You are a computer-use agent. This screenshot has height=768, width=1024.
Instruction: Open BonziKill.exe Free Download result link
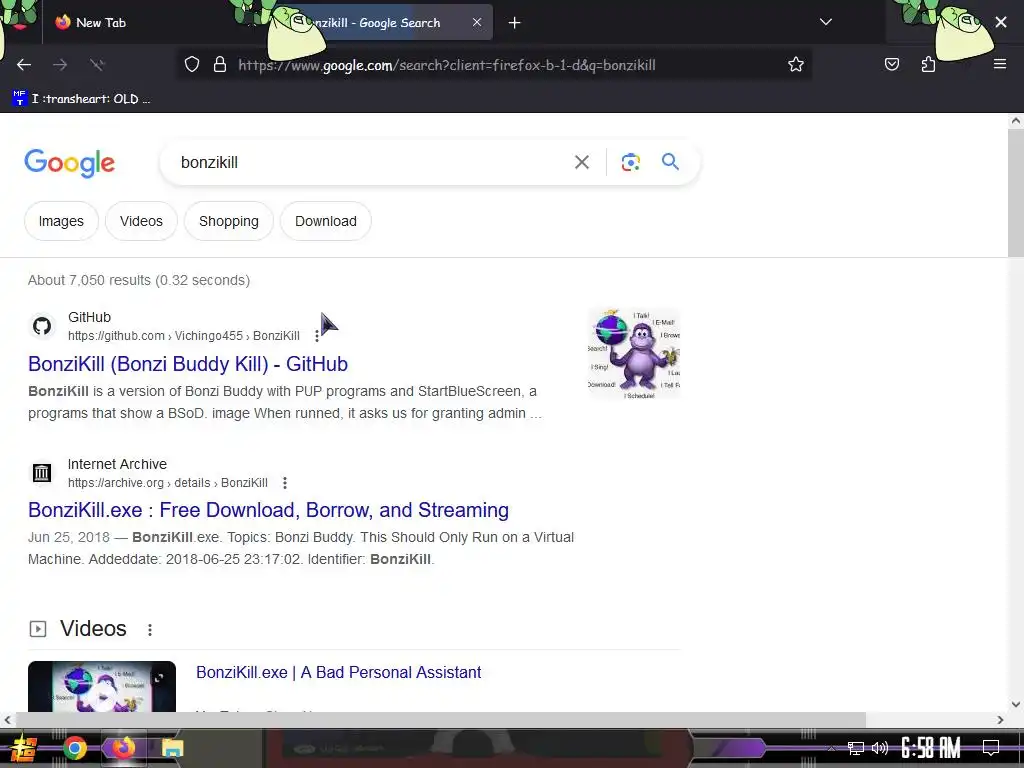click(x=268, y=510)
